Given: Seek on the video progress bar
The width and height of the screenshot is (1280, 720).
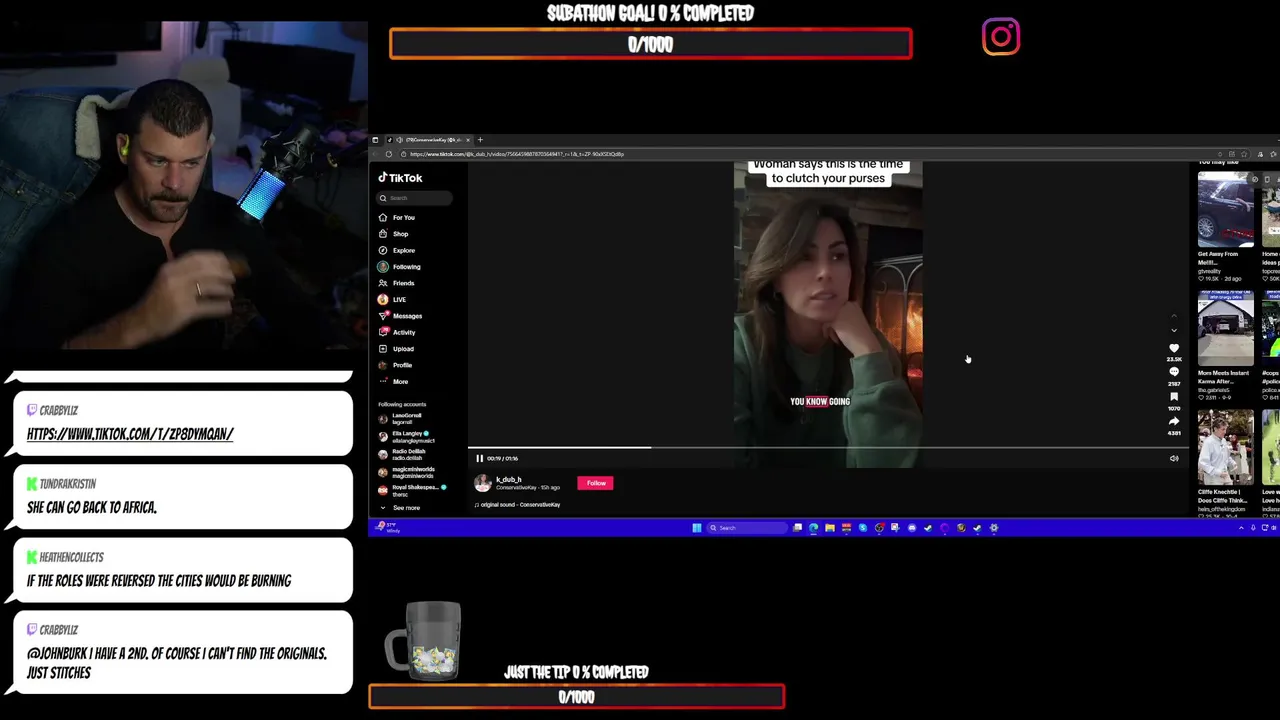Looking at the screenshot, I should pos(828,448).
